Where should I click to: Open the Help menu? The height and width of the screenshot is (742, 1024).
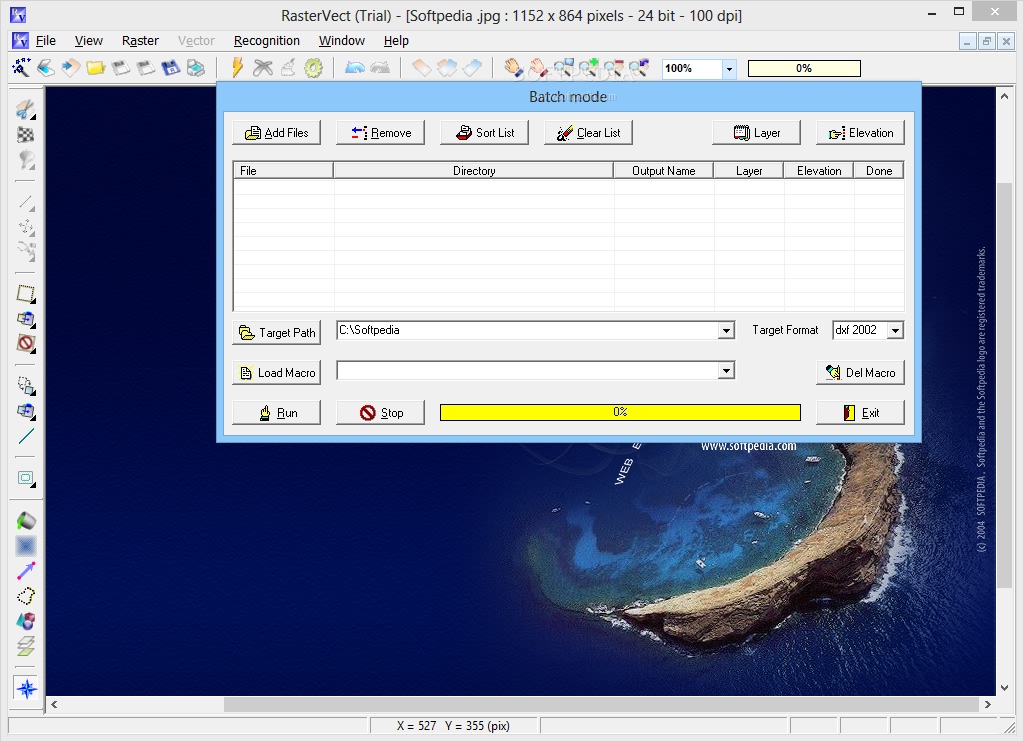click(396, 40)
